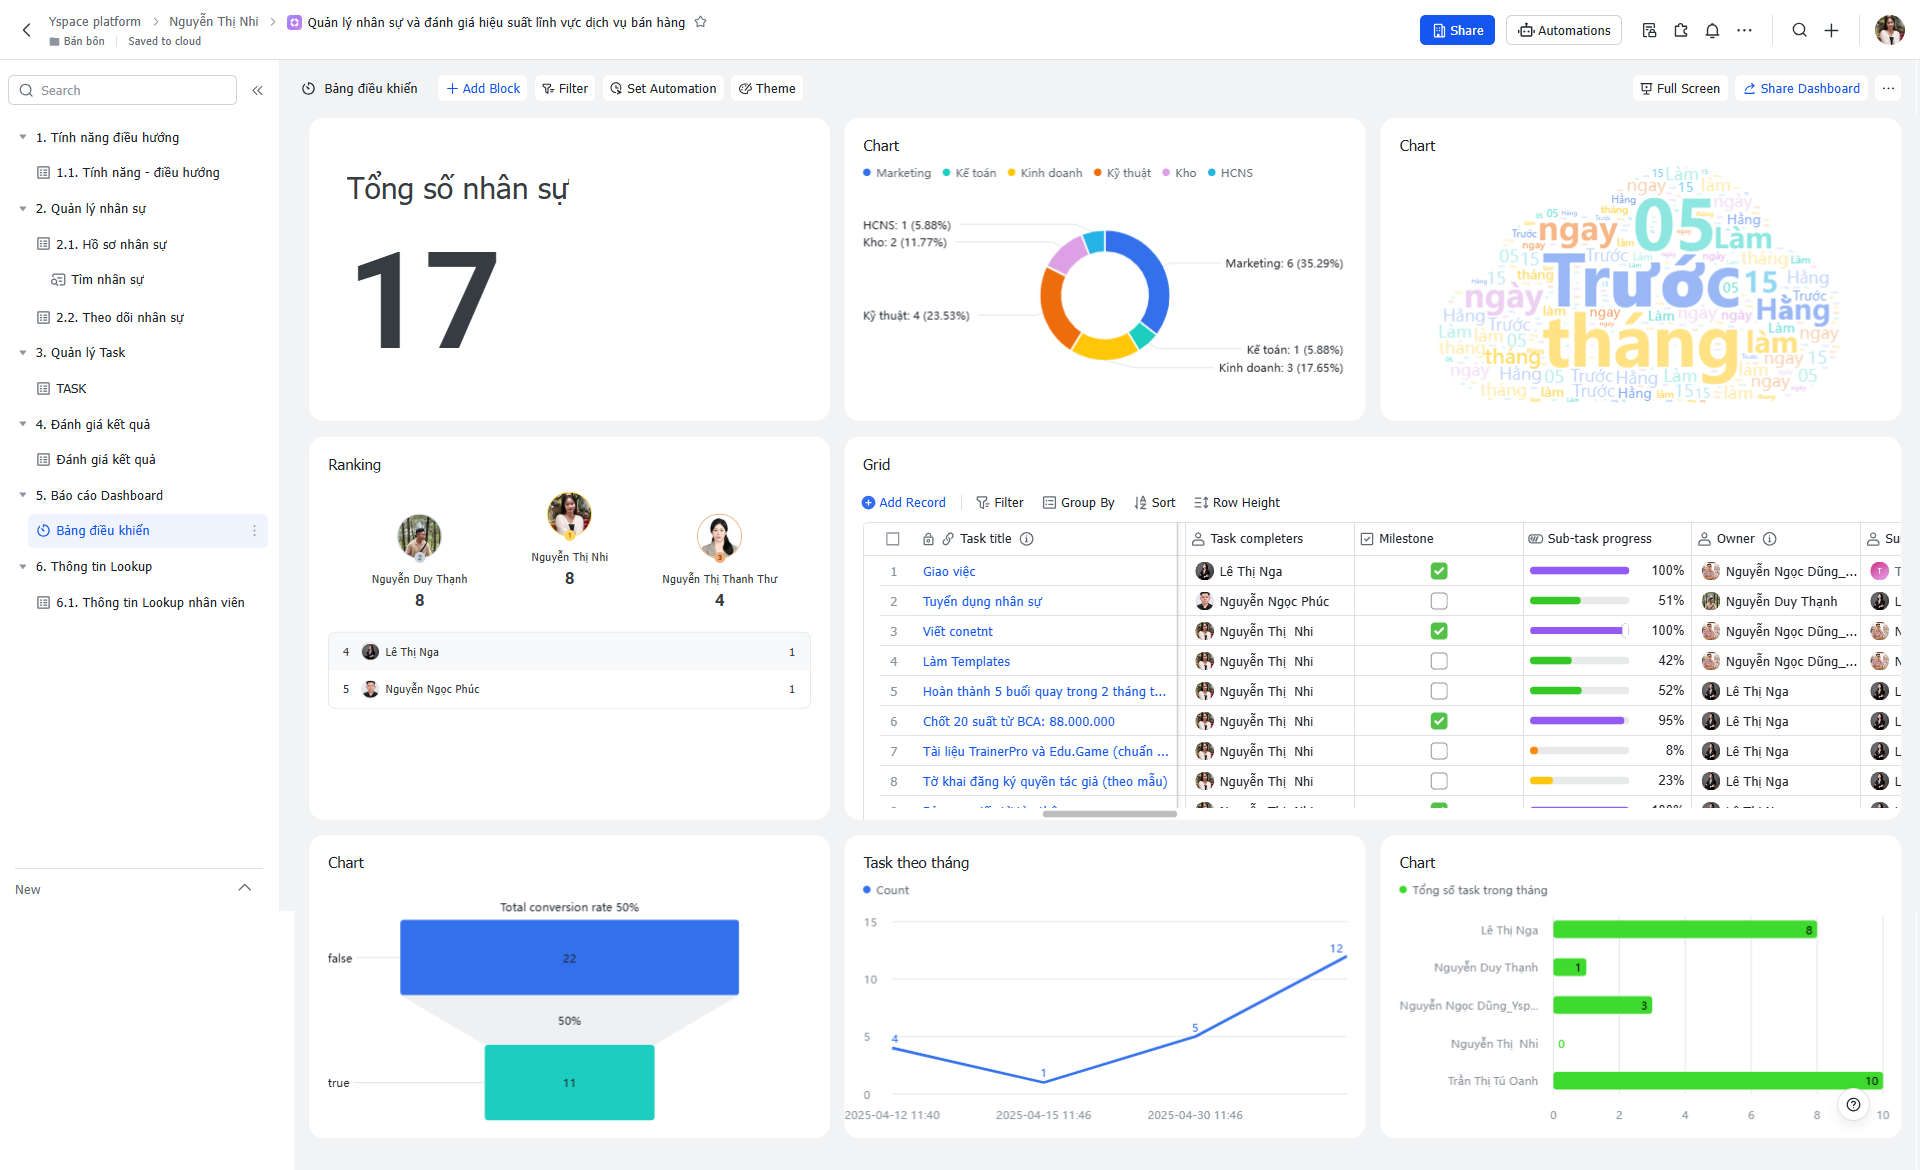
Task: Click Add Block
Action: pos(483,88)
